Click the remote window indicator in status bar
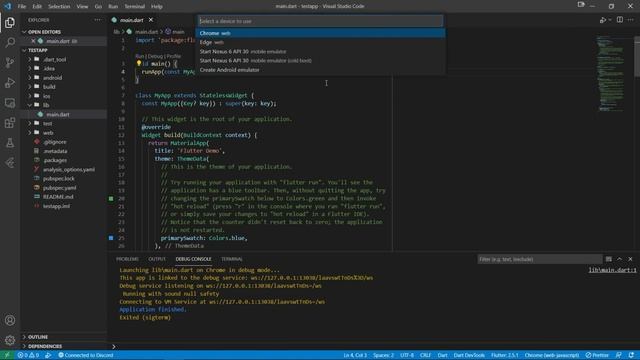This screenshot has height=360, width=640. coord(7,355)
